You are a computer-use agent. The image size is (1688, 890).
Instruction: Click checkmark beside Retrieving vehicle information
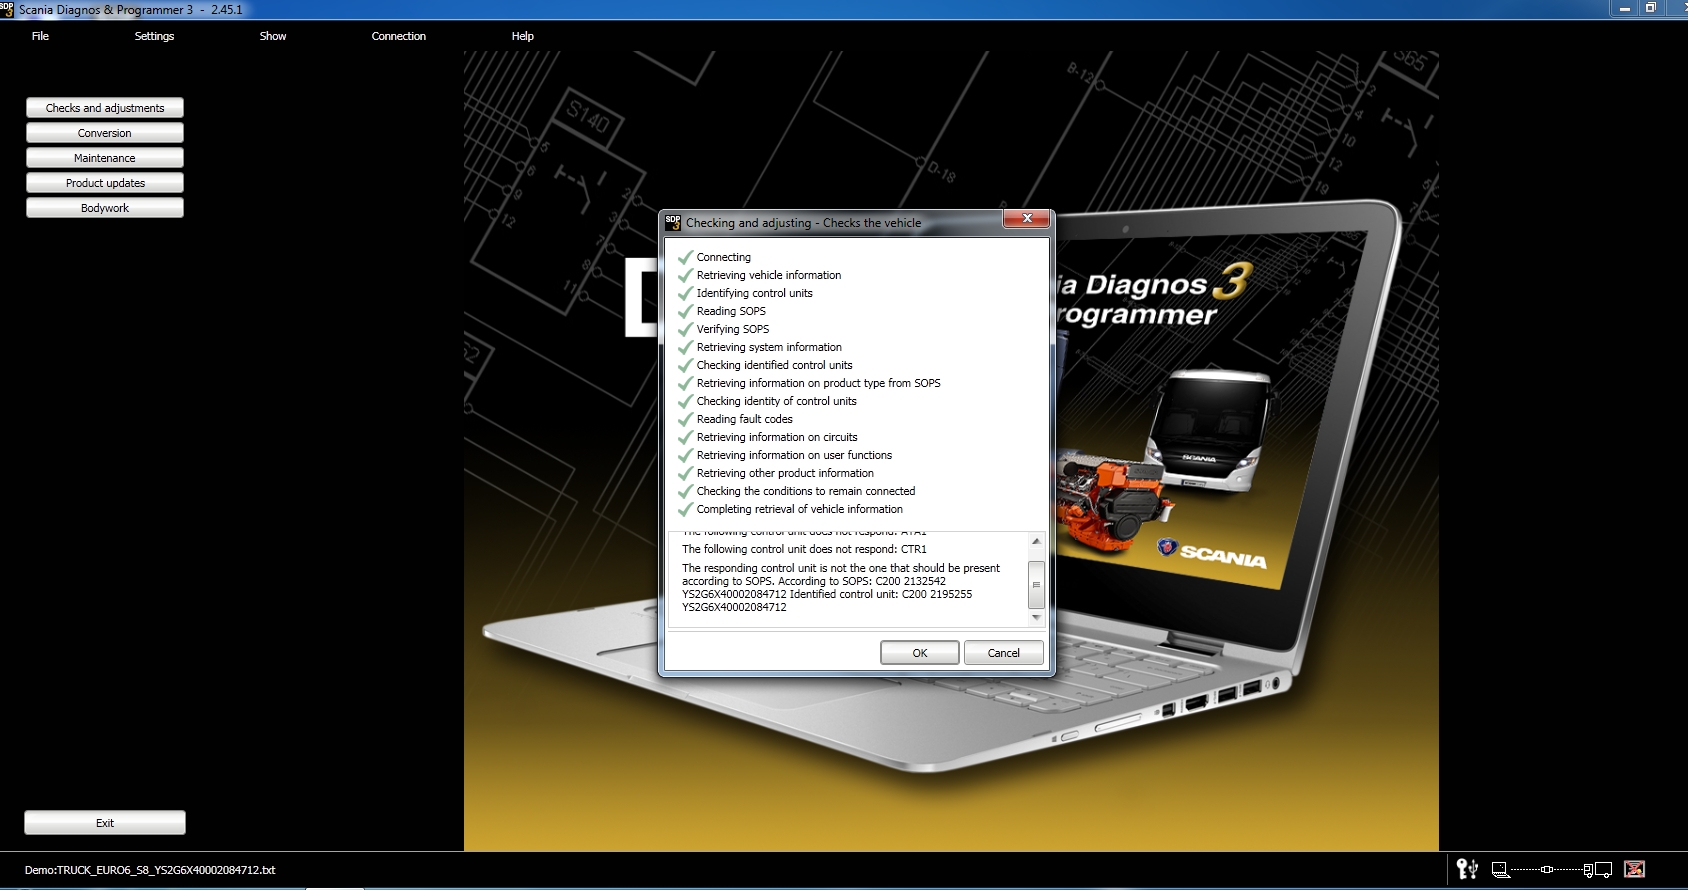685,275
